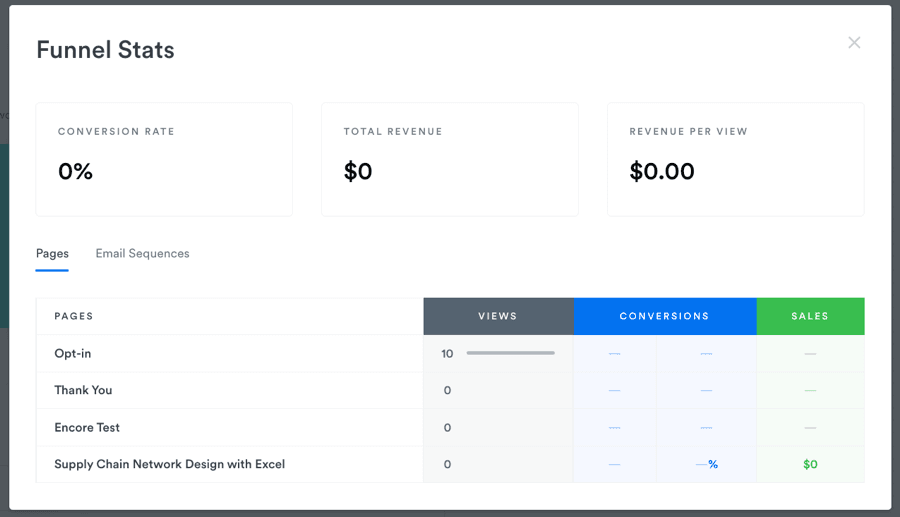This screenshot has height=517, width=900.
Task: Switch to the Pages tab
Action: tap(52, 254)
